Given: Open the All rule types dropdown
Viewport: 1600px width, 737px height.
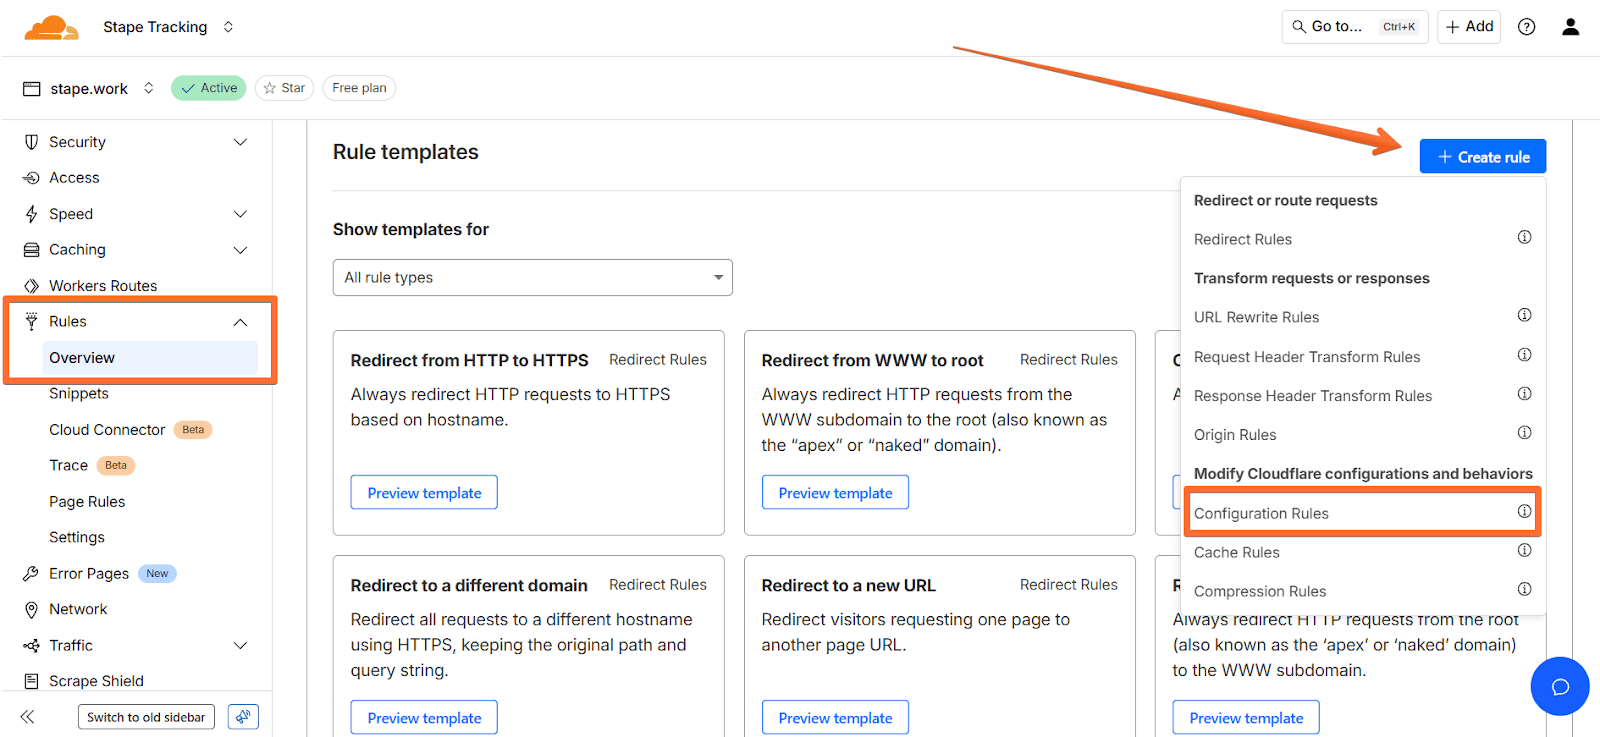Looking at the screenshot, I should pyautogui.click(x=533, y=278).
